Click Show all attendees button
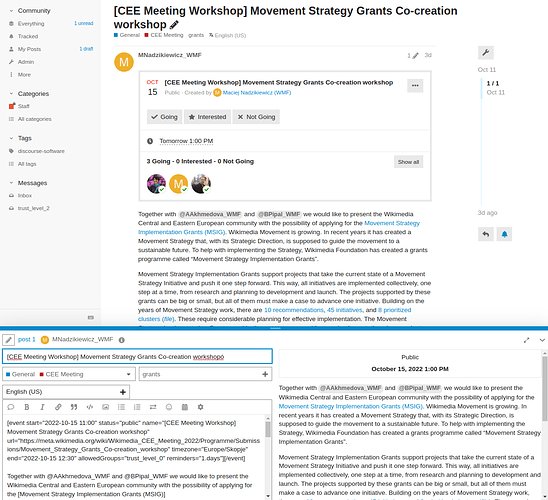Viewport: 548px width, 500px height. (x=408, y=162)
